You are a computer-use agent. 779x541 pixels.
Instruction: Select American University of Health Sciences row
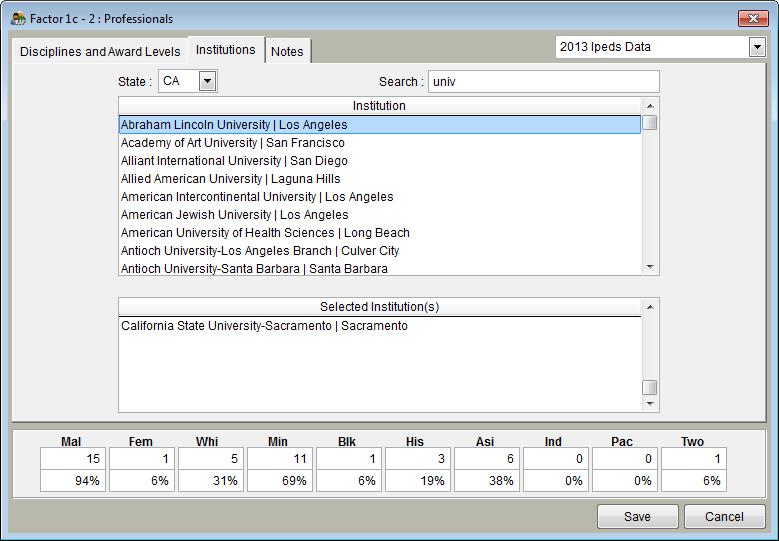tap(380, 232)
